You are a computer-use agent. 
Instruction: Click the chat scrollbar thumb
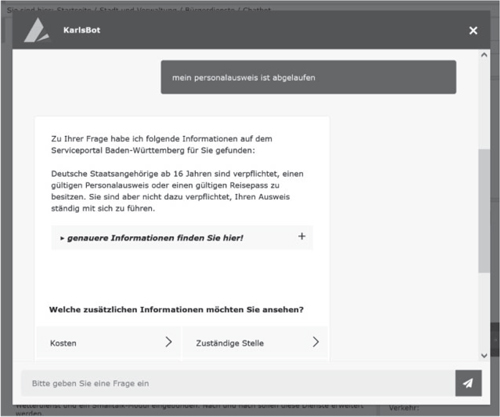tap(484, 211)
